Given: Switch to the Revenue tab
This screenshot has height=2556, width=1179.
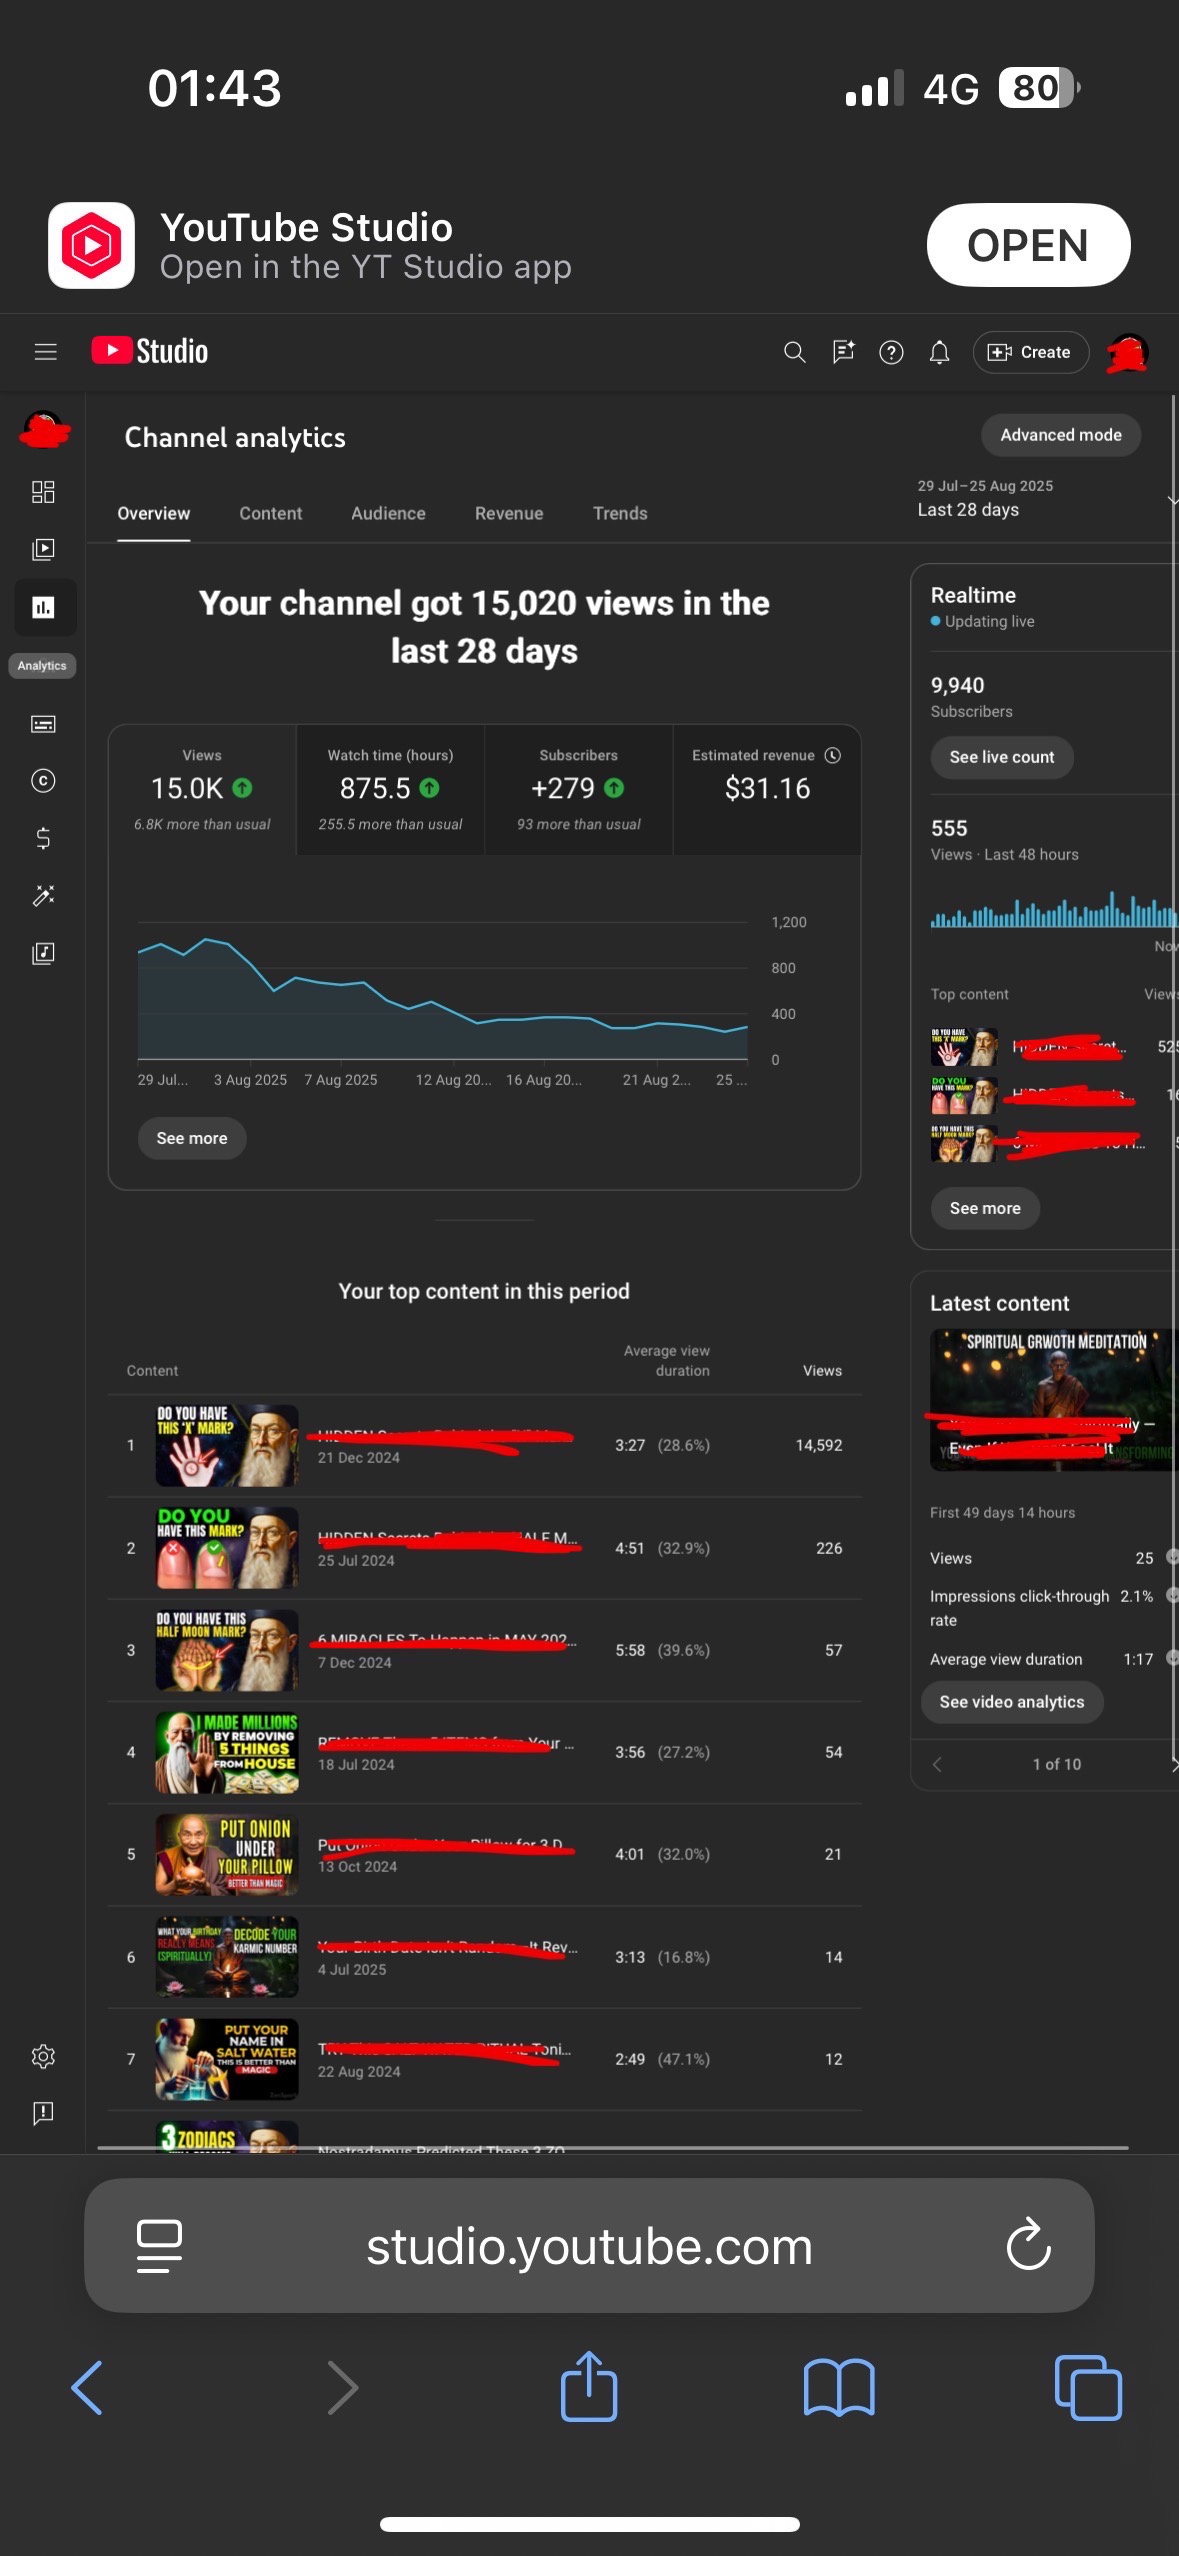Looking at the screenshot, I should [509, 513].
